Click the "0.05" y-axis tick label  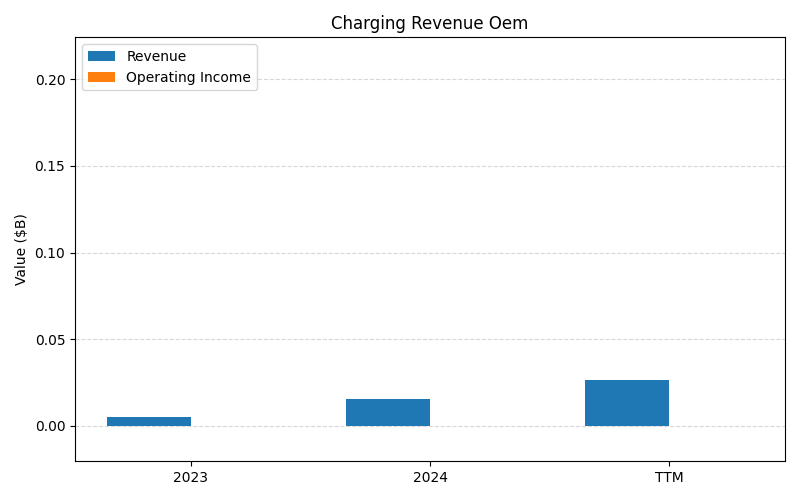[51, 340]
